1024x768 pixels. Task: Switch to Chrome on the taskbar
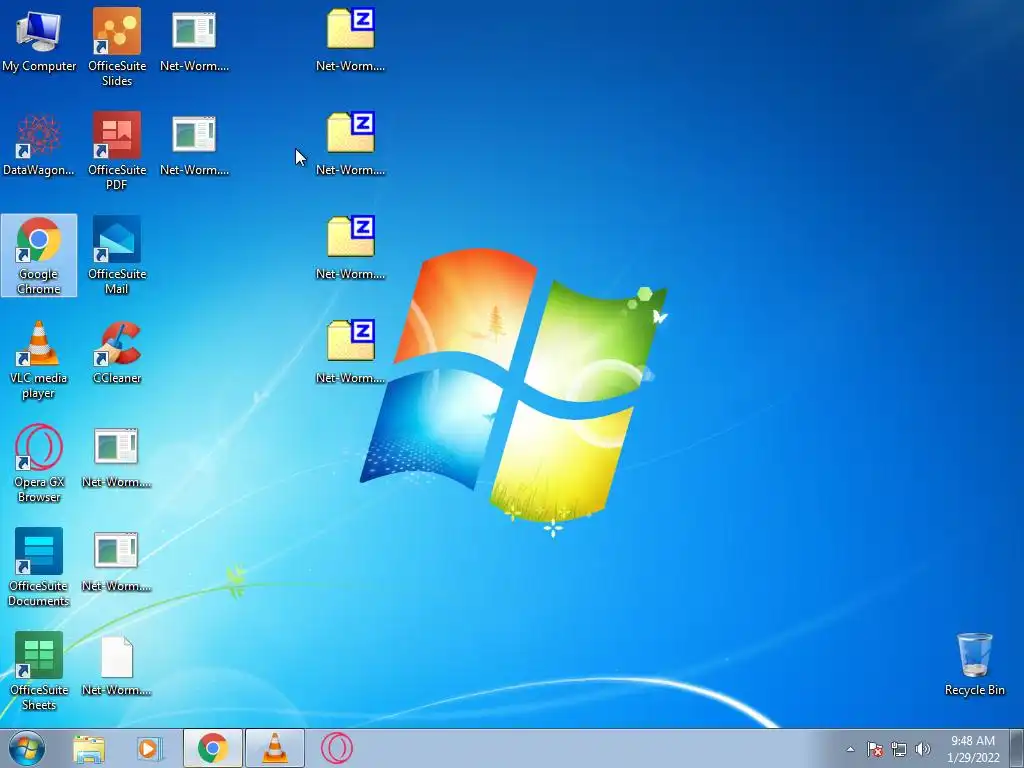pos(212,748)
